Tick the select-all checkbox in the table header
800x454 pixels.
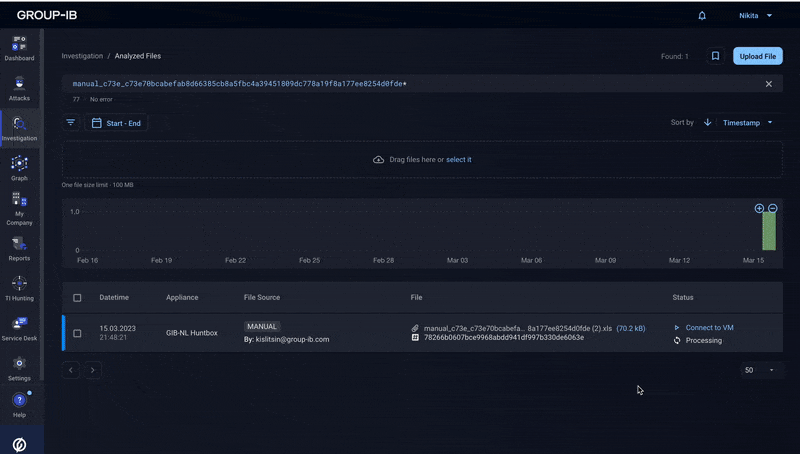77,297
